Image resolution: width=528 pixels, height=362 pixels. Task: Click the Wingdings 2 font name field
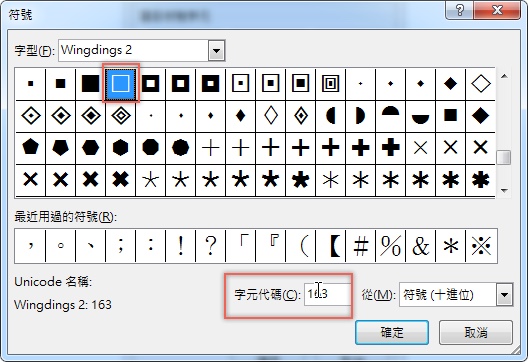tap(133, 51)
